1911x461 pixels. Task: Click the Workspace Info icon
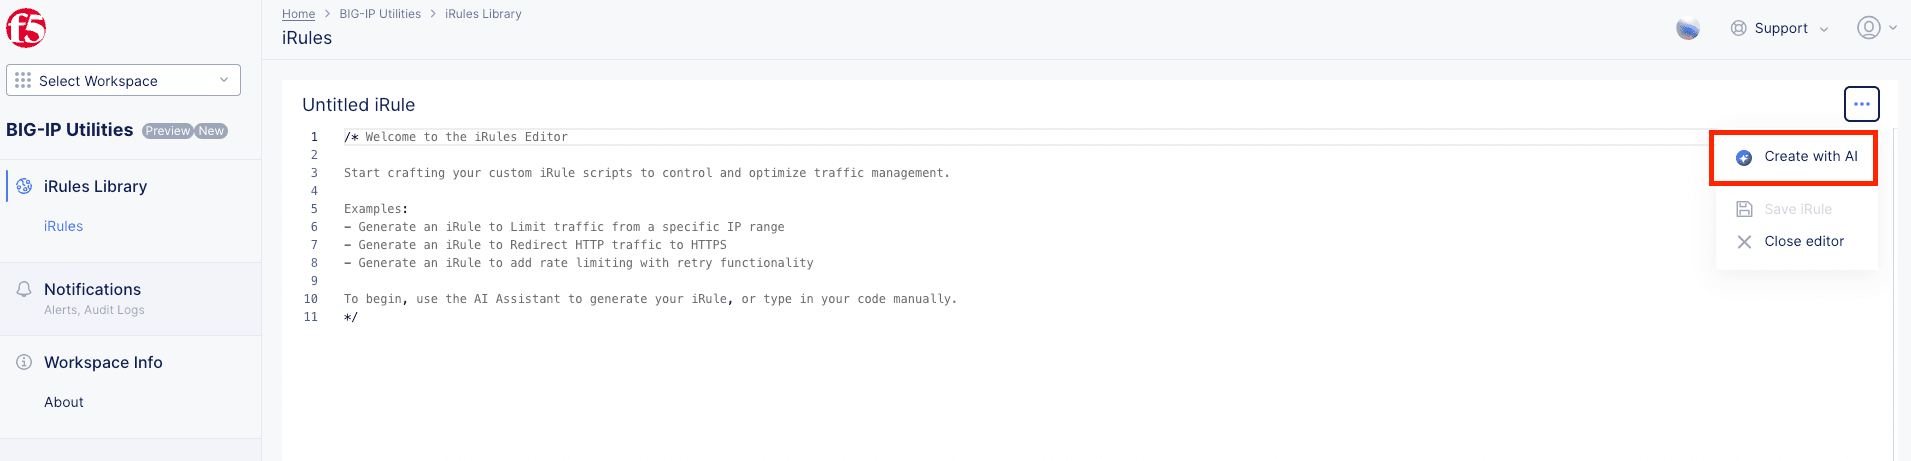(24, 362)
